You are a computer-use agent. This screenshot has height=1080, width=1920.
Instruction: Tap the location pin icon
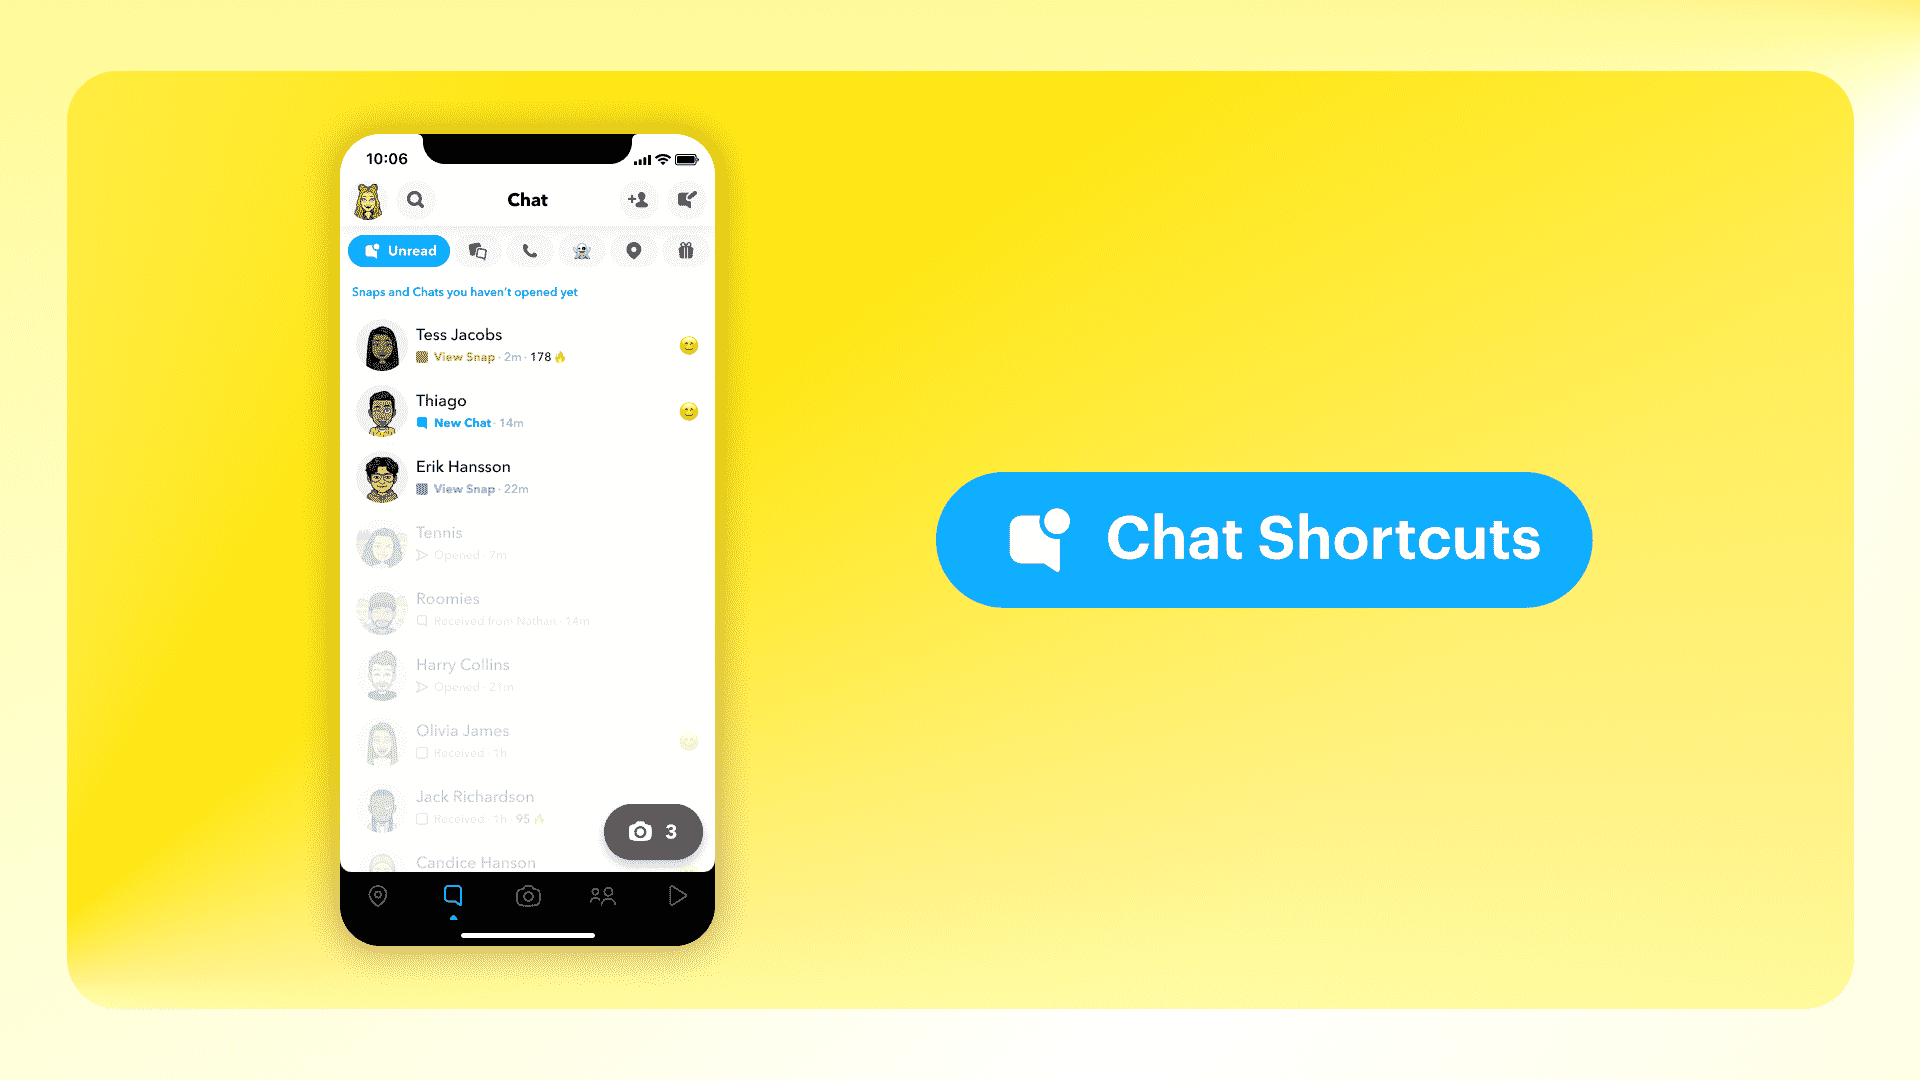pyautogui.click(x=633, y=251)
